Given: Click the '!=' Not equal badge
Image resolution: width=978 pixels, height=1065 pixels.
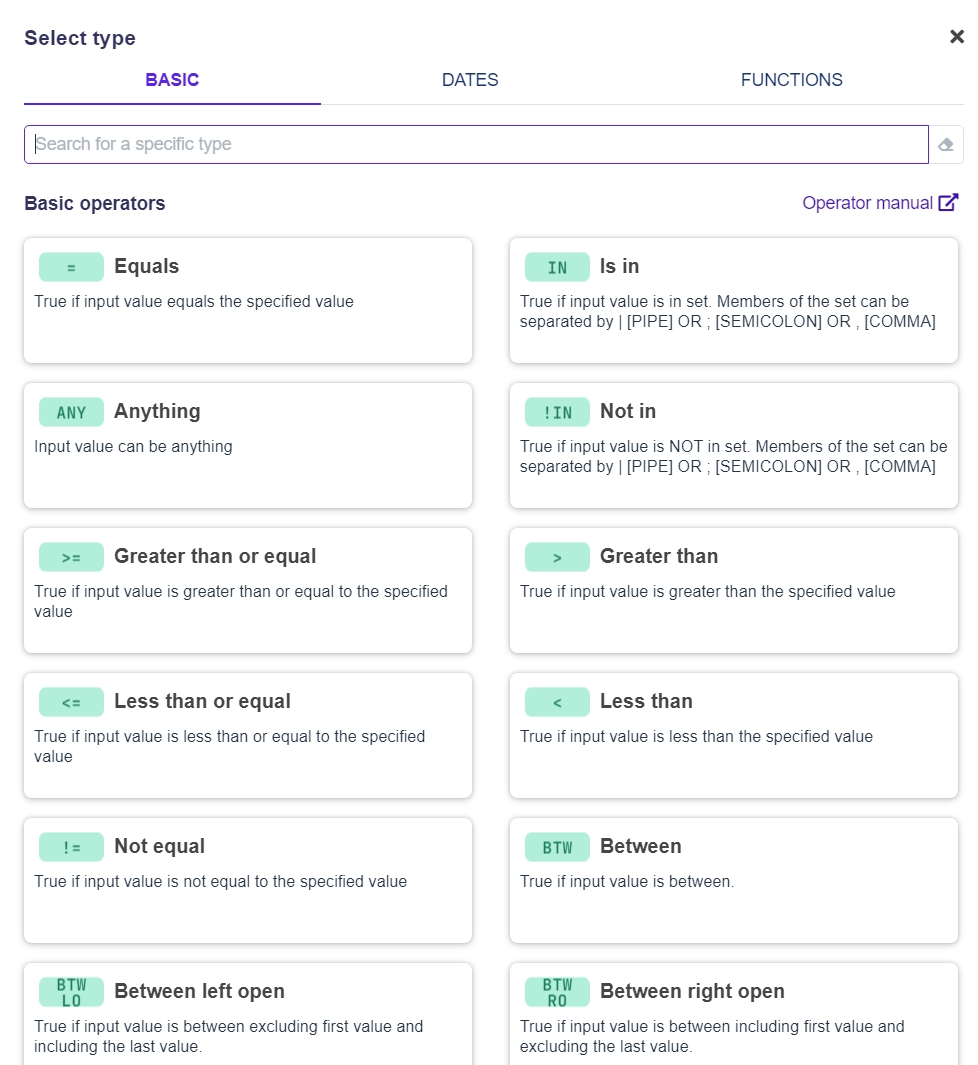Looking at the screenshot, I should pos(71,847).
